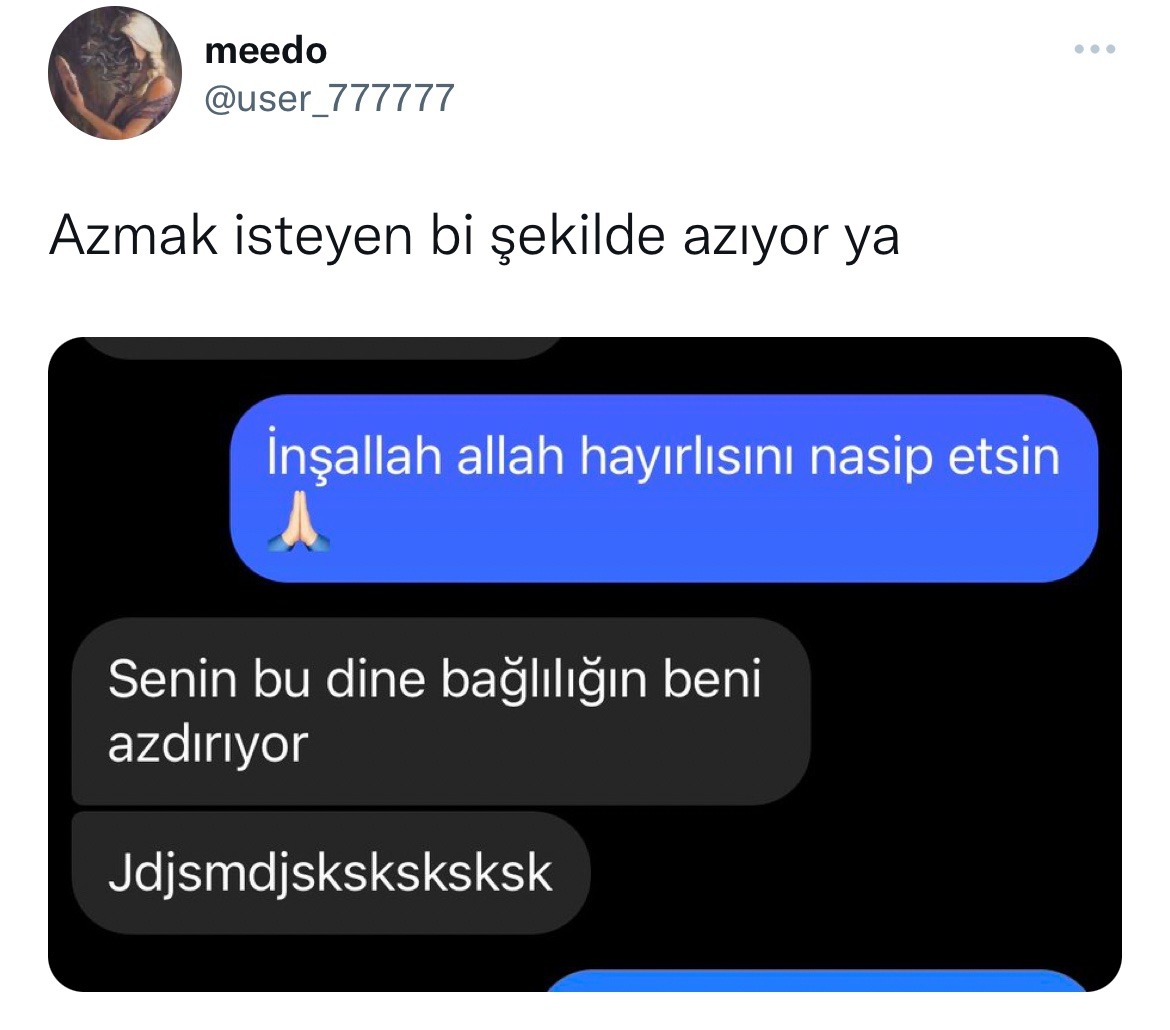Open the three-dots more options menu
The image size is (1170, 1030).
click(x=1094, y=49)
